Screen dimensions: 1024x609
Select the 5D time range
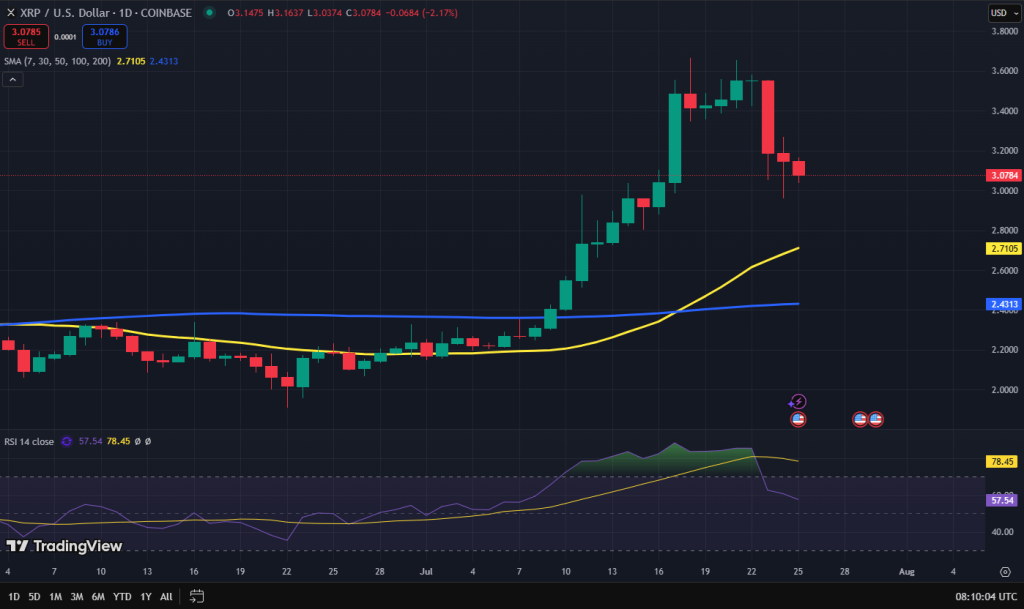[34, 597]
